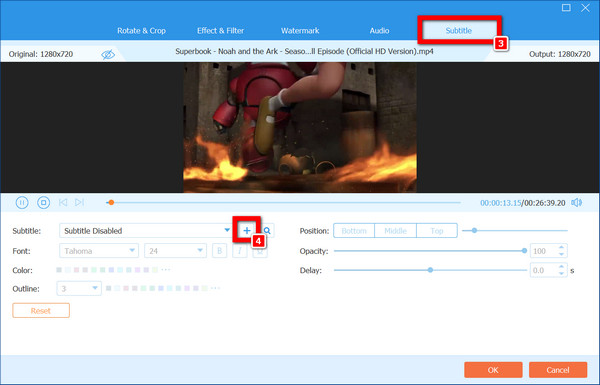This screenshot has height=385, width=600.
Task: Click the Opacity slider handle
Action: tap(524, 251)
